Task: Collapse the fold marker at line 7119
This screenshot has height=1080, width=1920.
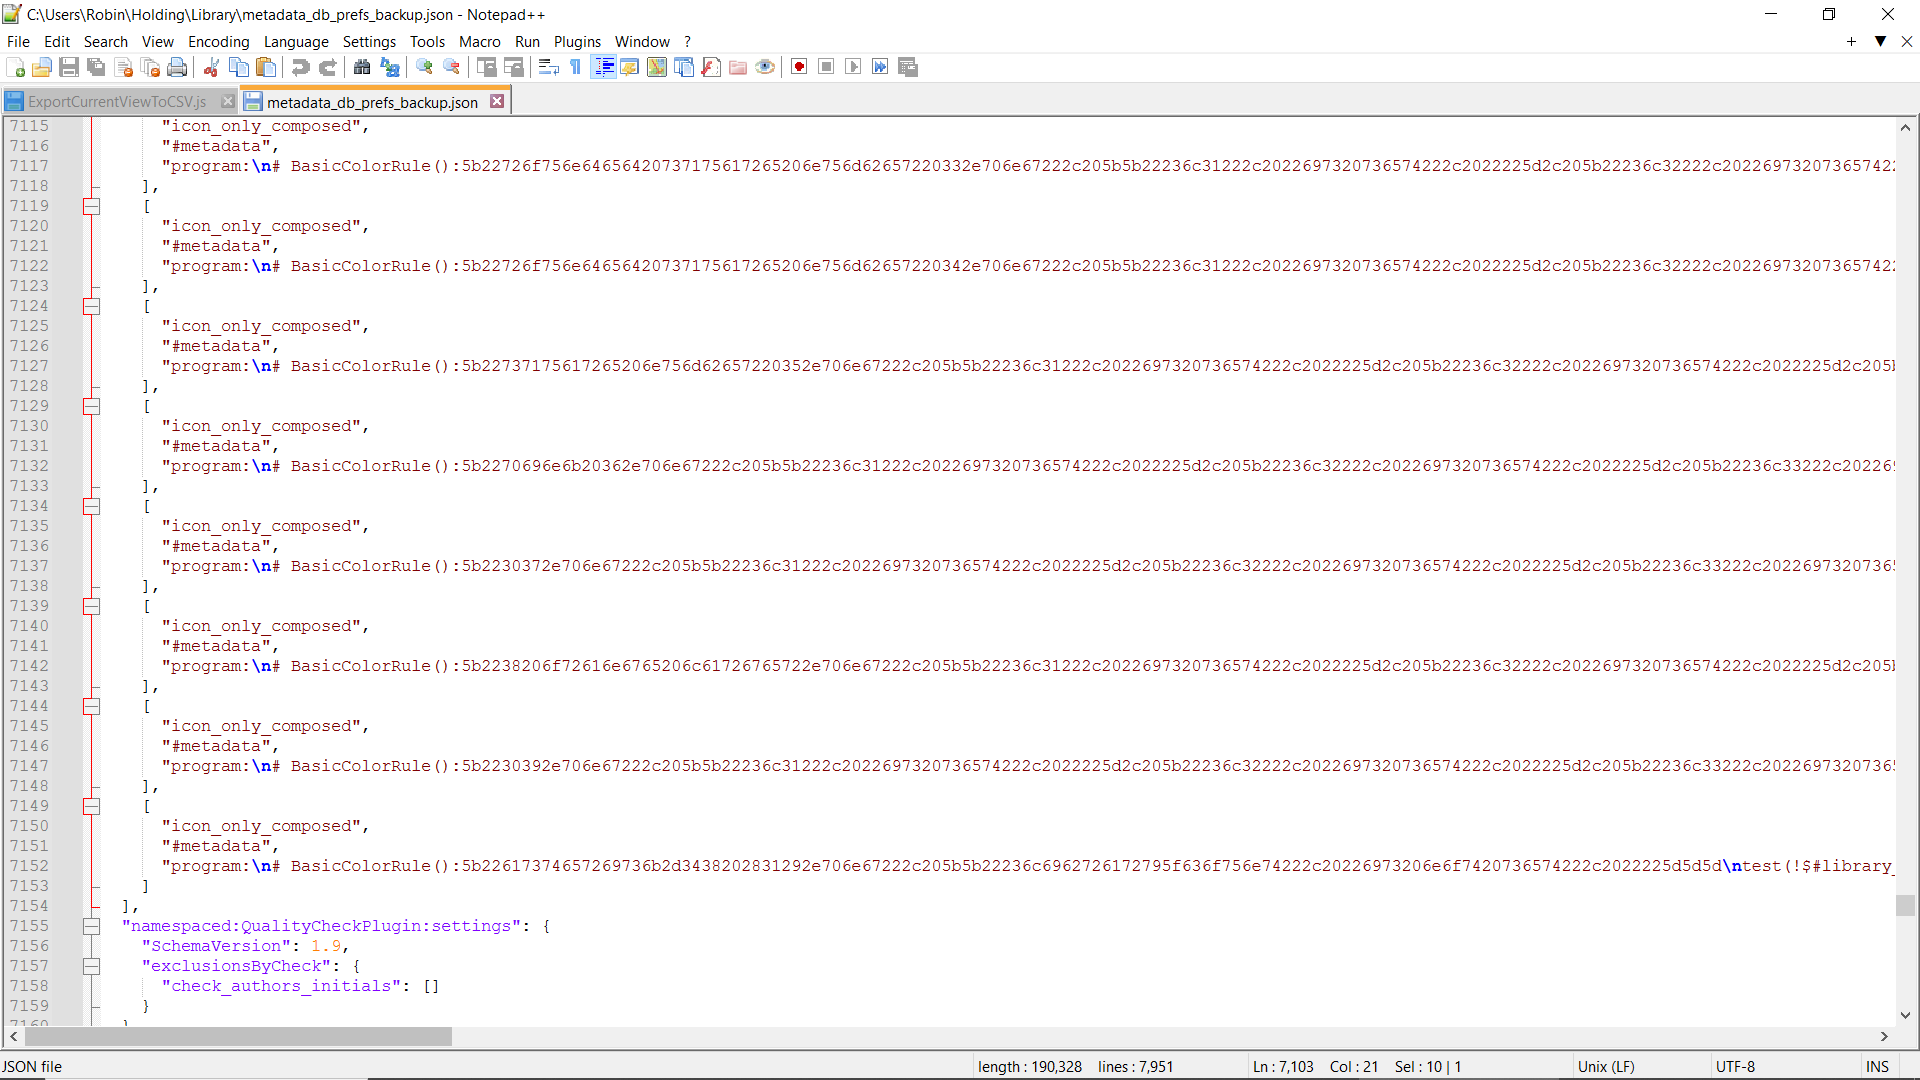Action: tap(91, 206)
